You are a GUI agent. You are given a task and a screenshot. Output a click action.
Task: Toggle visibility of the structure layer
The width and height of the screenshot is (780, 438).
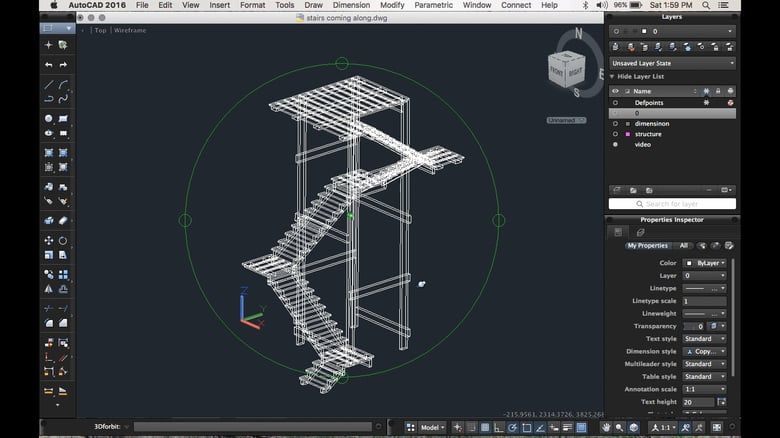pos(615,134)
